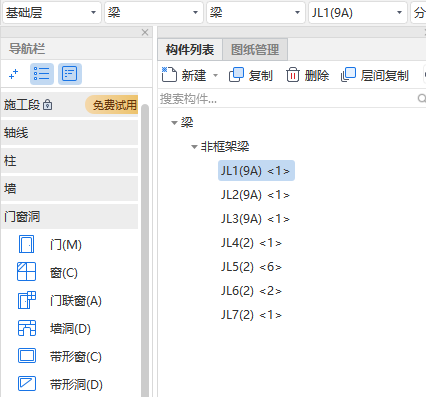Click the sparkle add icon in navigation bar
Screen dimensions: 426x397
[x=13, y=74]
